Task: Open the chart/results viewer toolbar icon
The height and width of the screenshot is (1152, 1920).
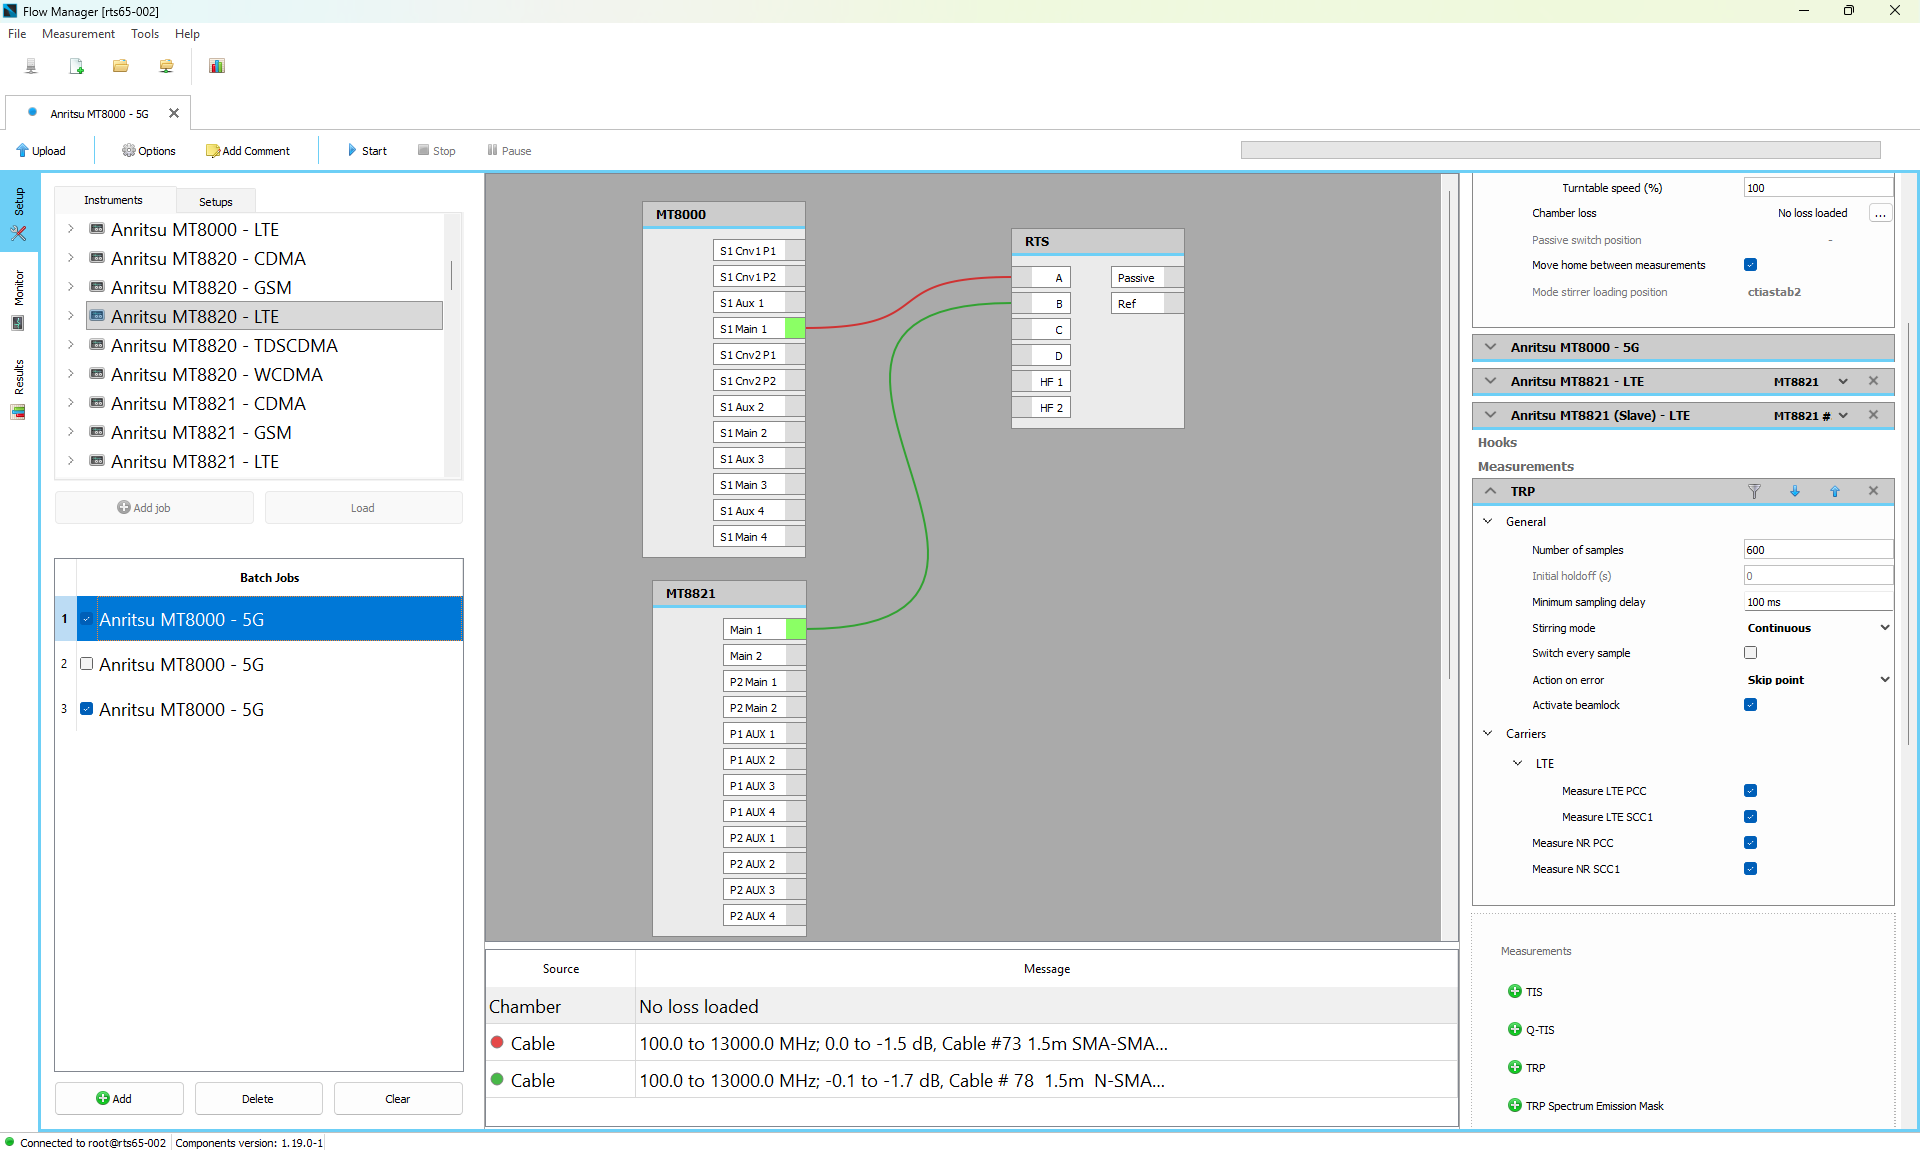Action: (216, 66)
